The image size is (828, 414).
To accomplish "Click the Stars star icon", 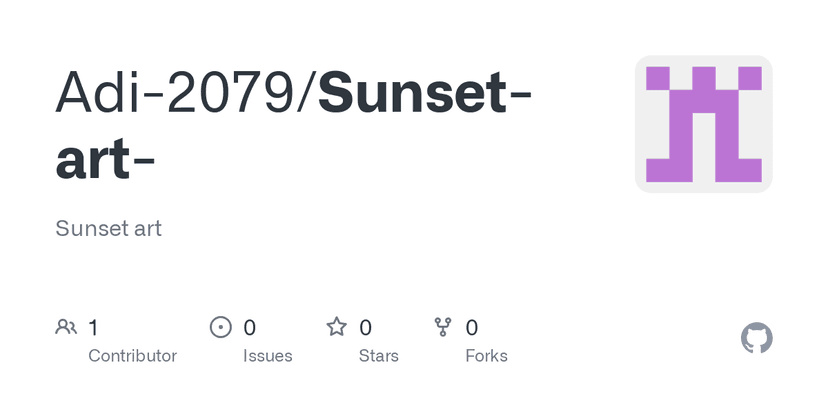I will click(x=337, y=327).
